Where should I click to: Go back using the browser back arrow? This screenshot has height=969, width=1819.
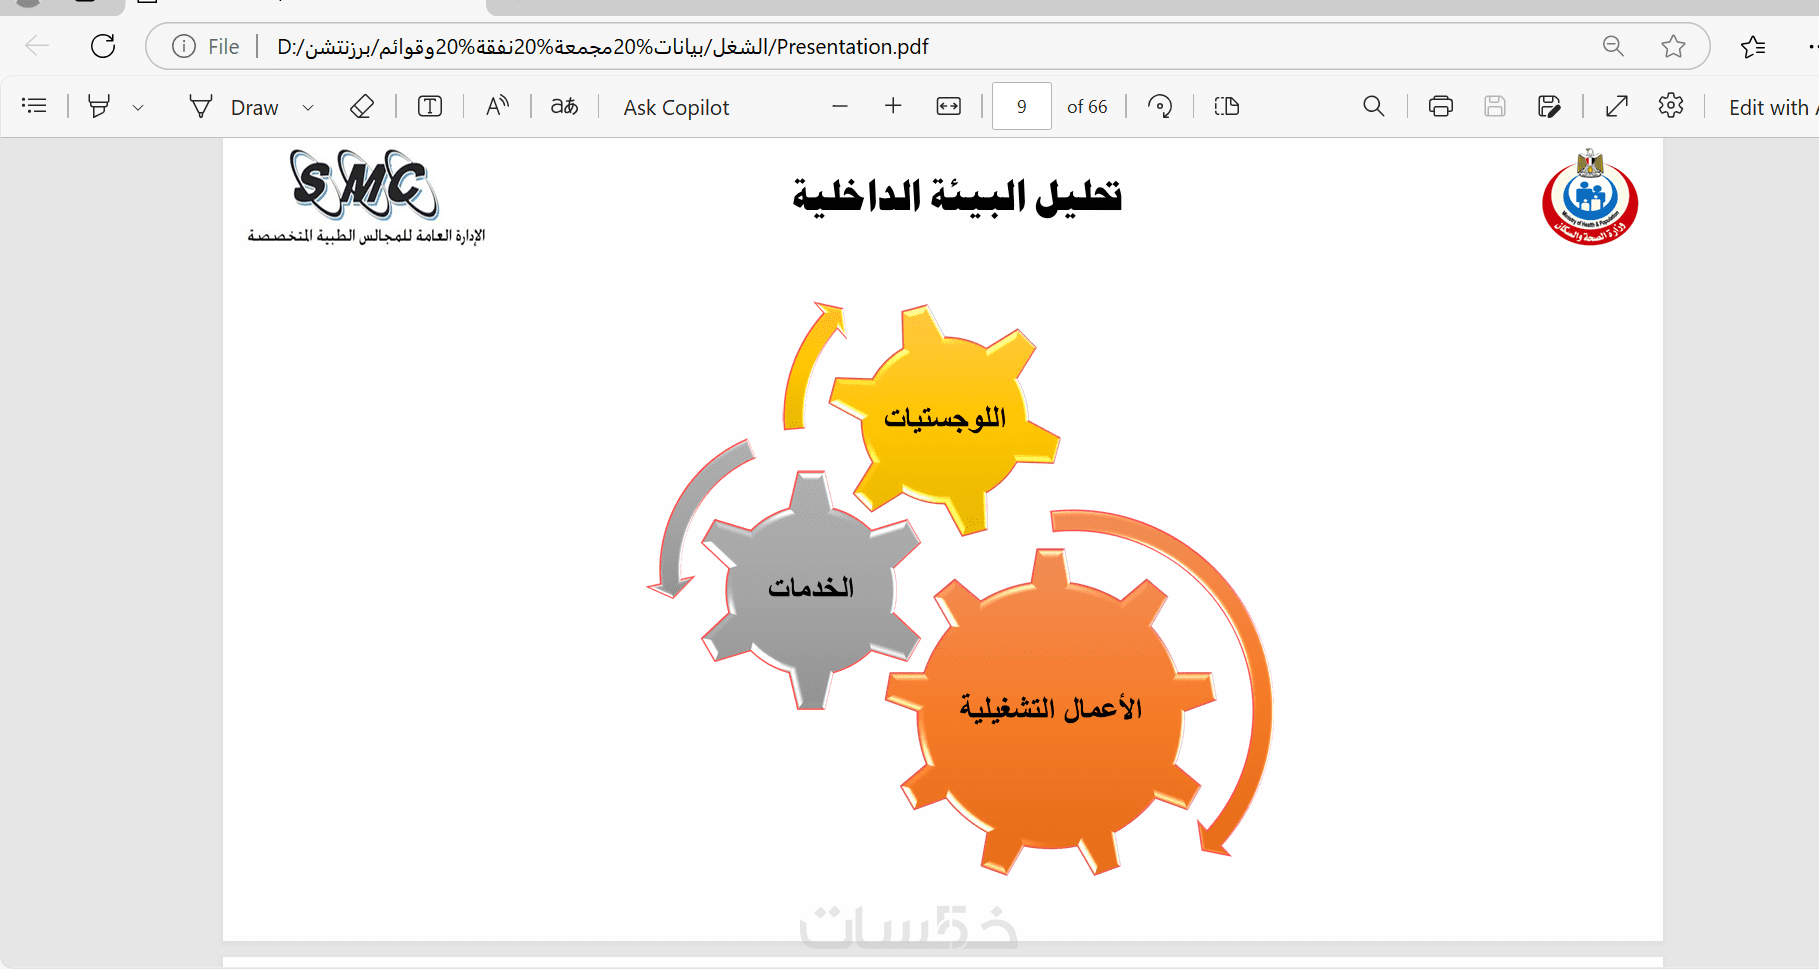(37, 46)
